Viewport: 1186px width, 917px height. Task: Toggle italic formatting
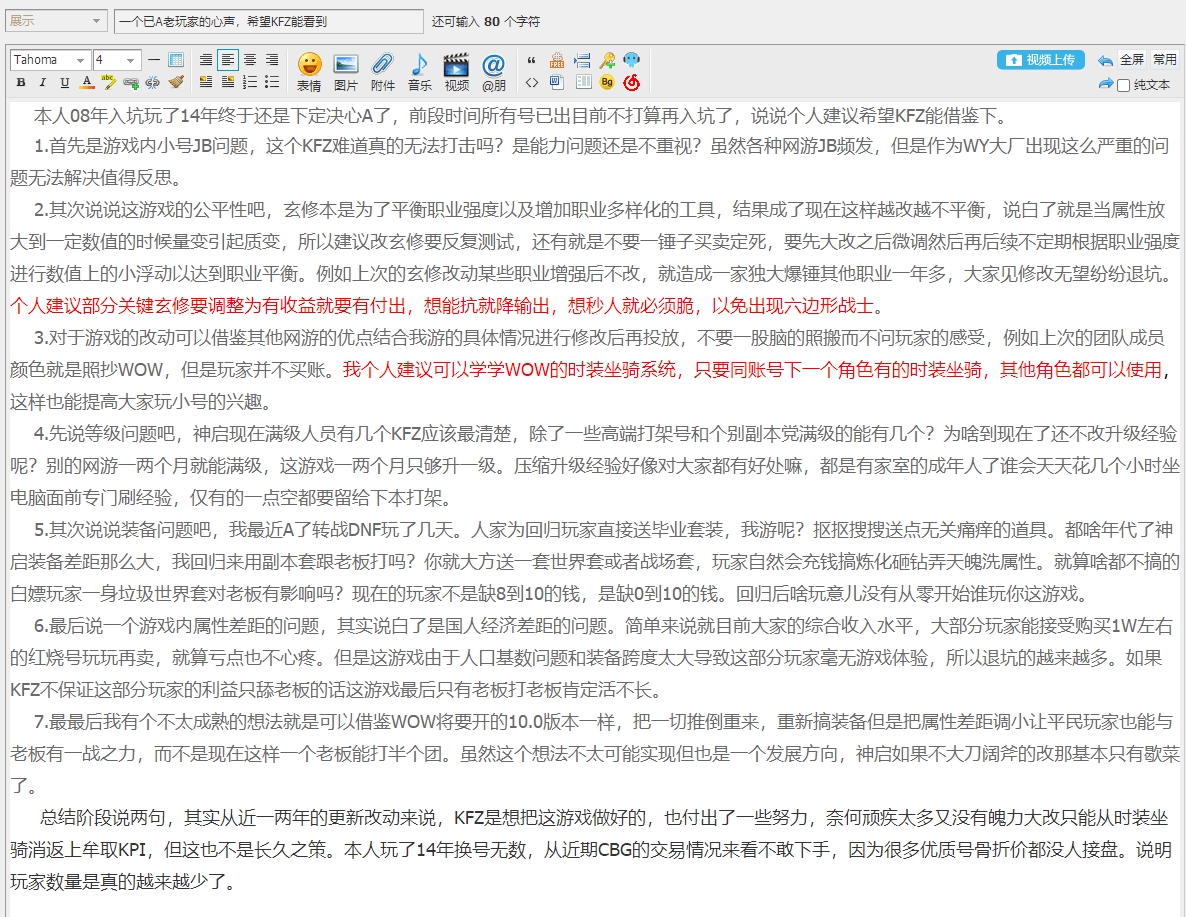pyautogui.click(x=42, y=82)
